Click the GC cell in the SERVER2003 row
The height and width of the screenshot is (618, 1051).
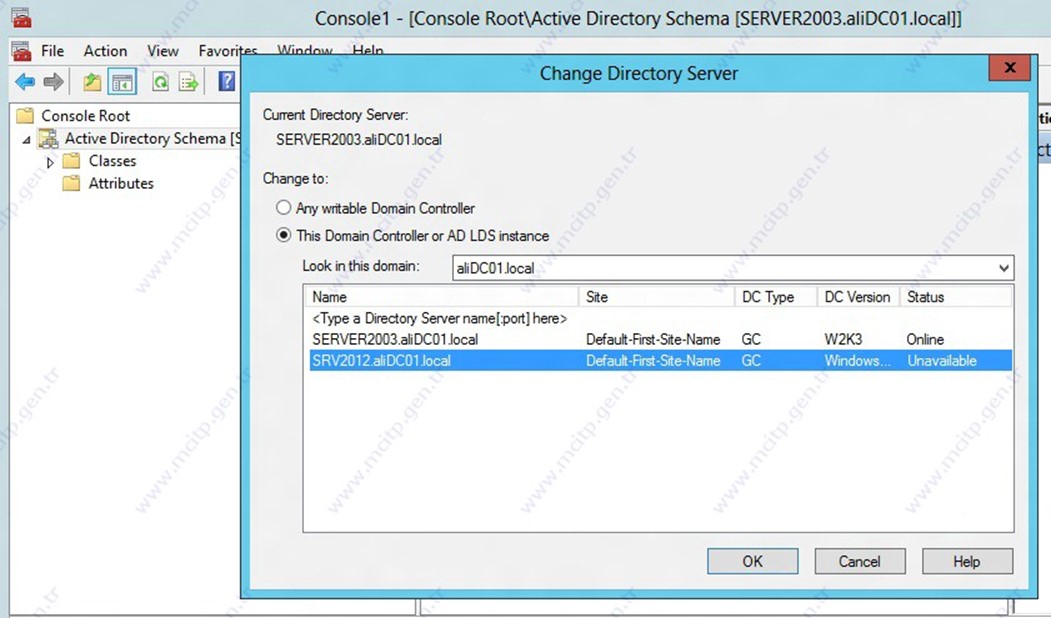point(751,339)
